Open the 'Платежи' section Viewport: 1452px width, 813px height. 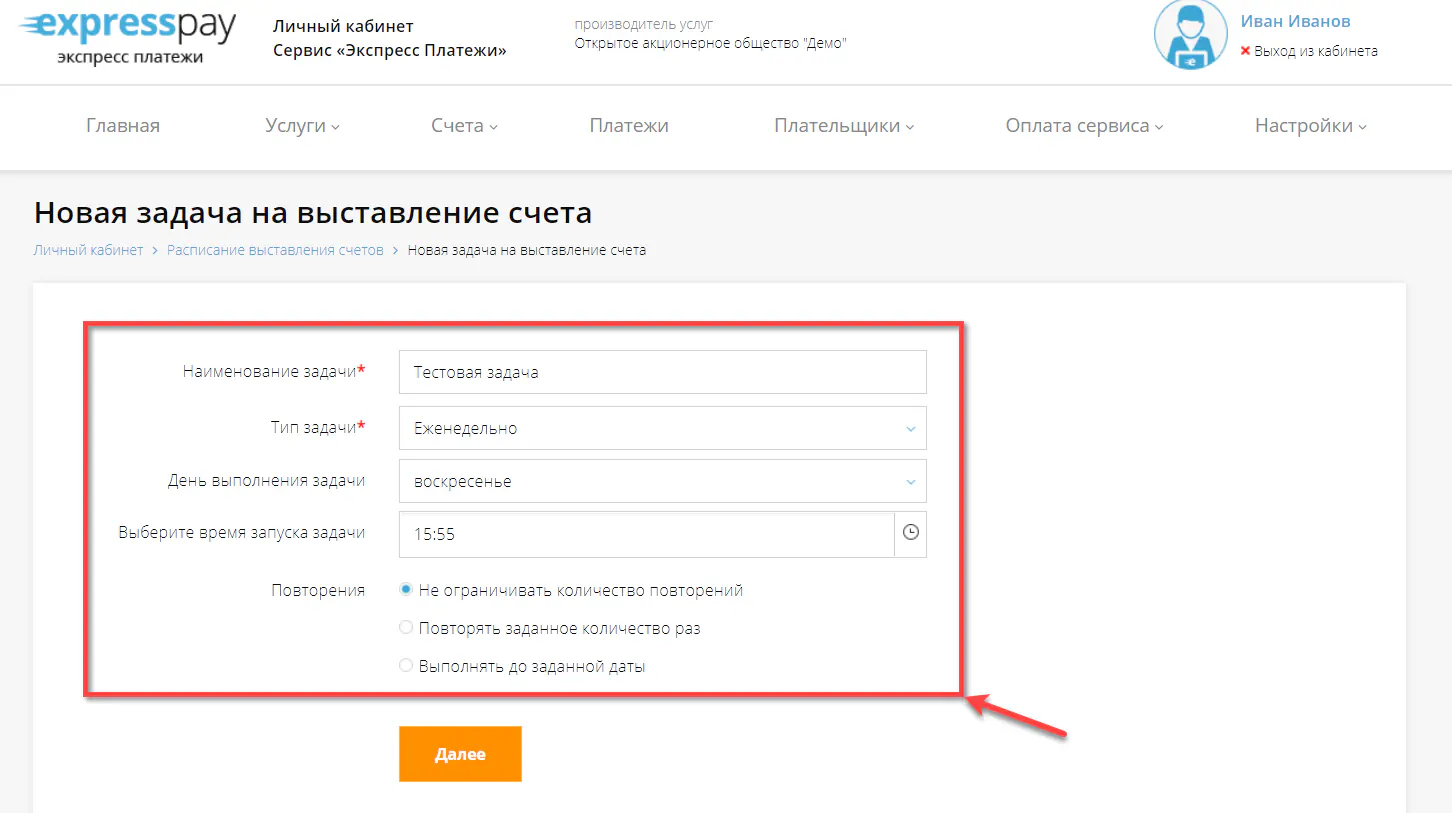[629, 126]
